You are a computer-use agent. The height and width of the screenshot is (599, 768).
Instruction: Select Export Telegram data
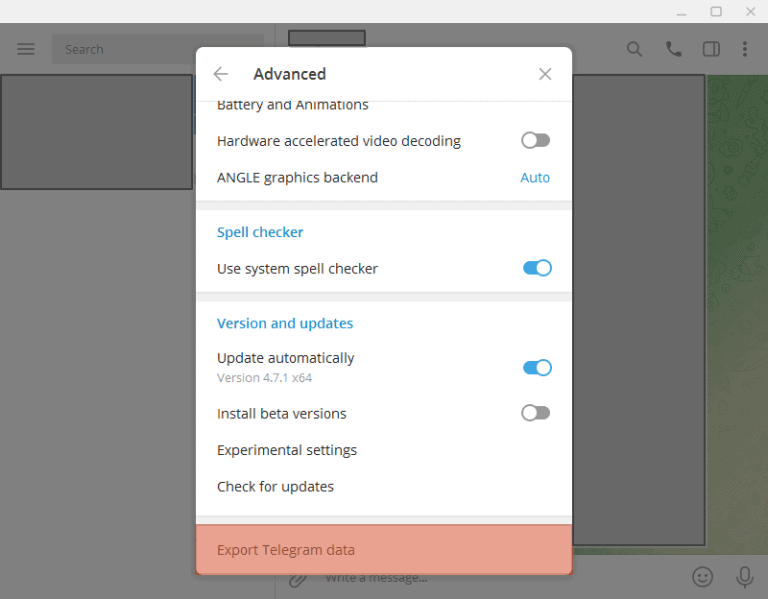pos(286,550)
